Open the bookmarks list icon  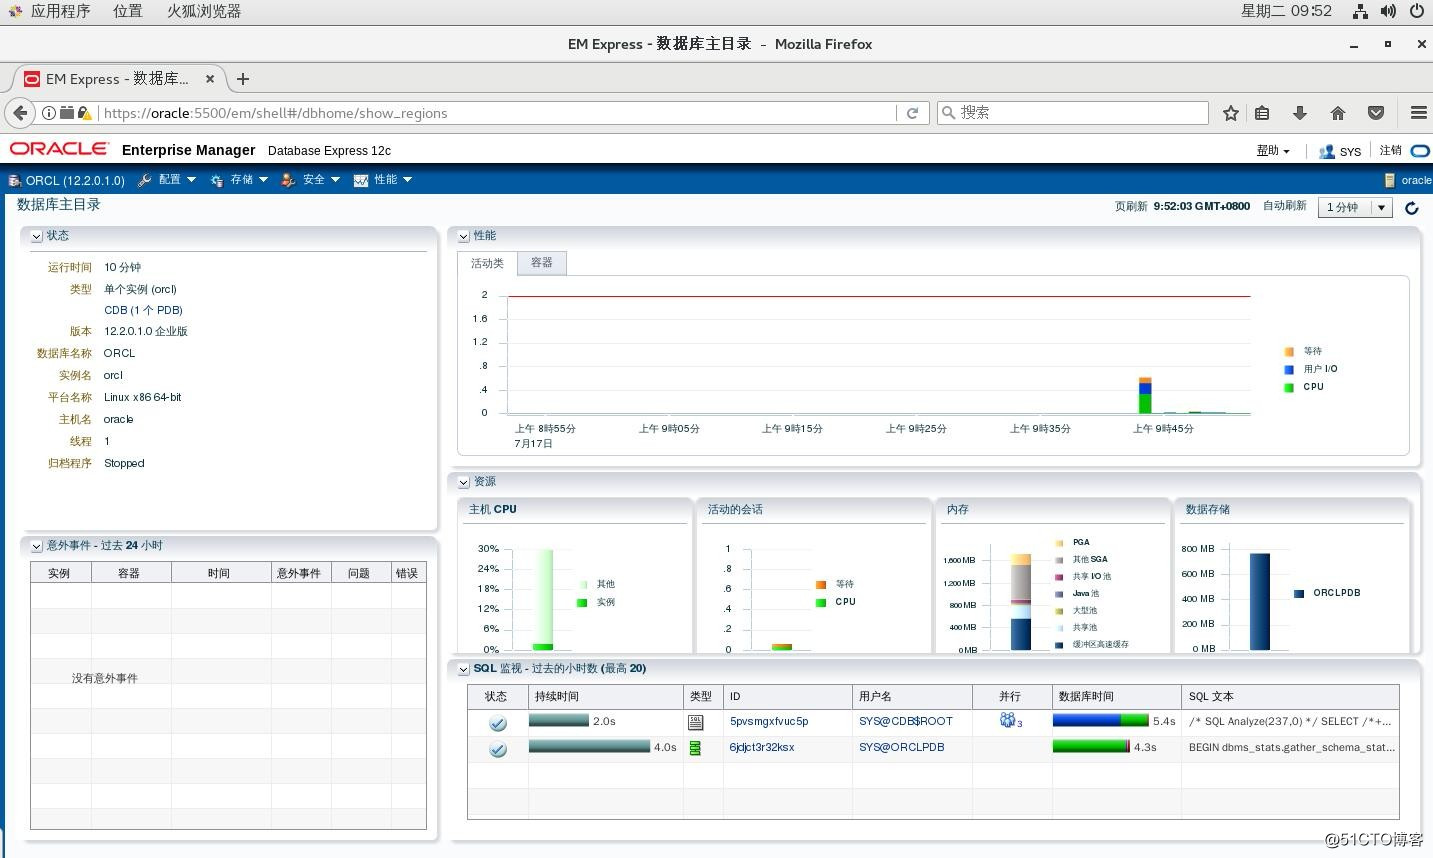click(1262, 113)
